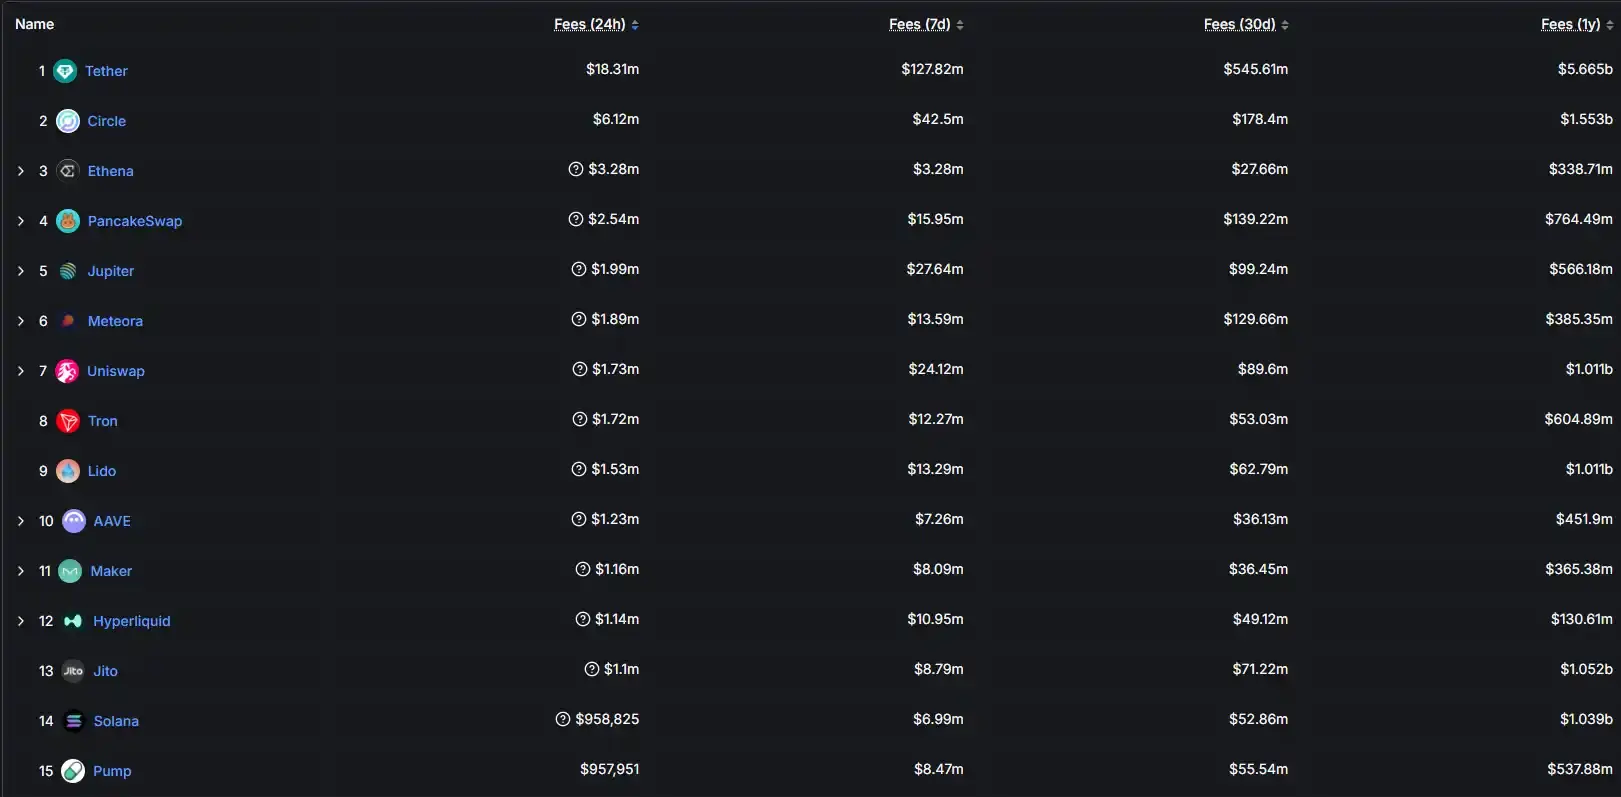The height and width of the screenshot is (797, 1621).
Task: Click the Lido logo icon
Action: [x=68, y=471]
